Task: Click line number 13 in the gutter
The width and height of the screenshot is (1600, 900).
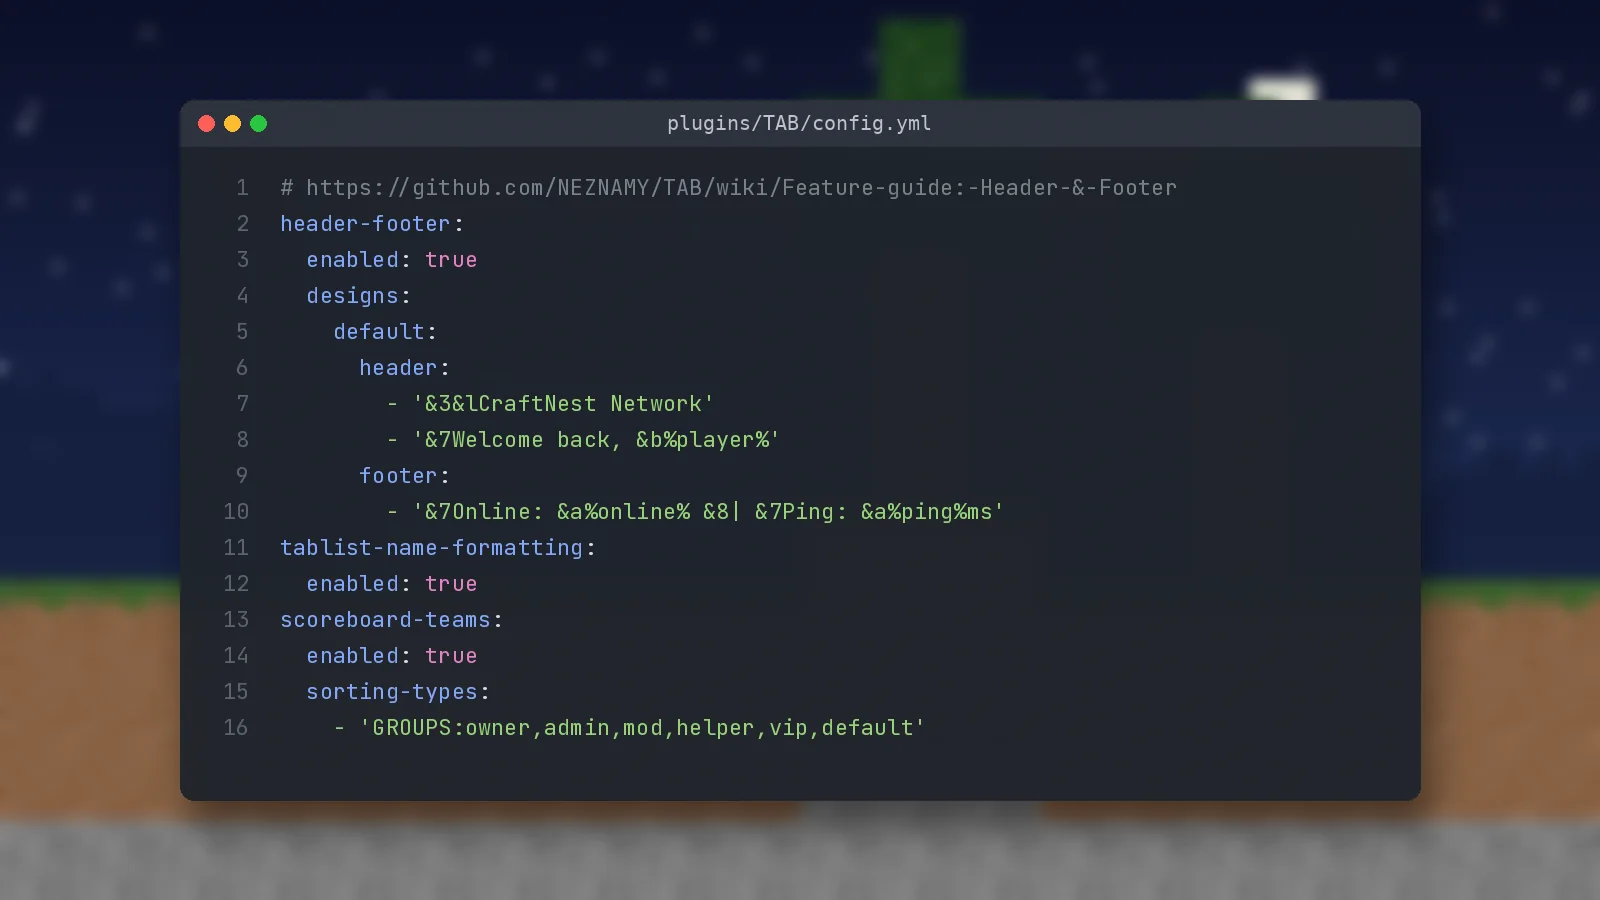Action: tap(236, 620)
